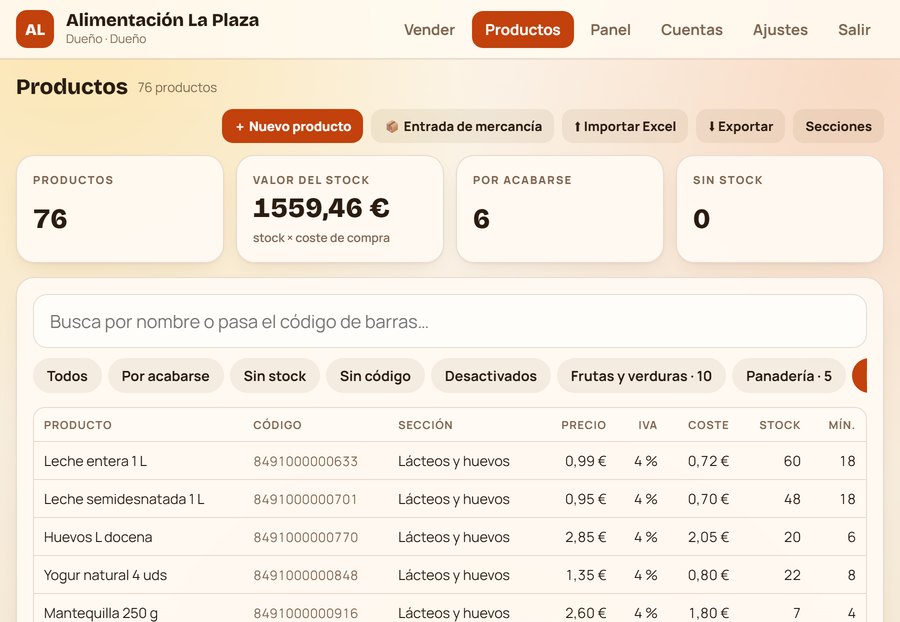The width and height of the screenshot is (900, 622).
Task: Click the Sin stock summary card
Action: click(x=780, y=209)
